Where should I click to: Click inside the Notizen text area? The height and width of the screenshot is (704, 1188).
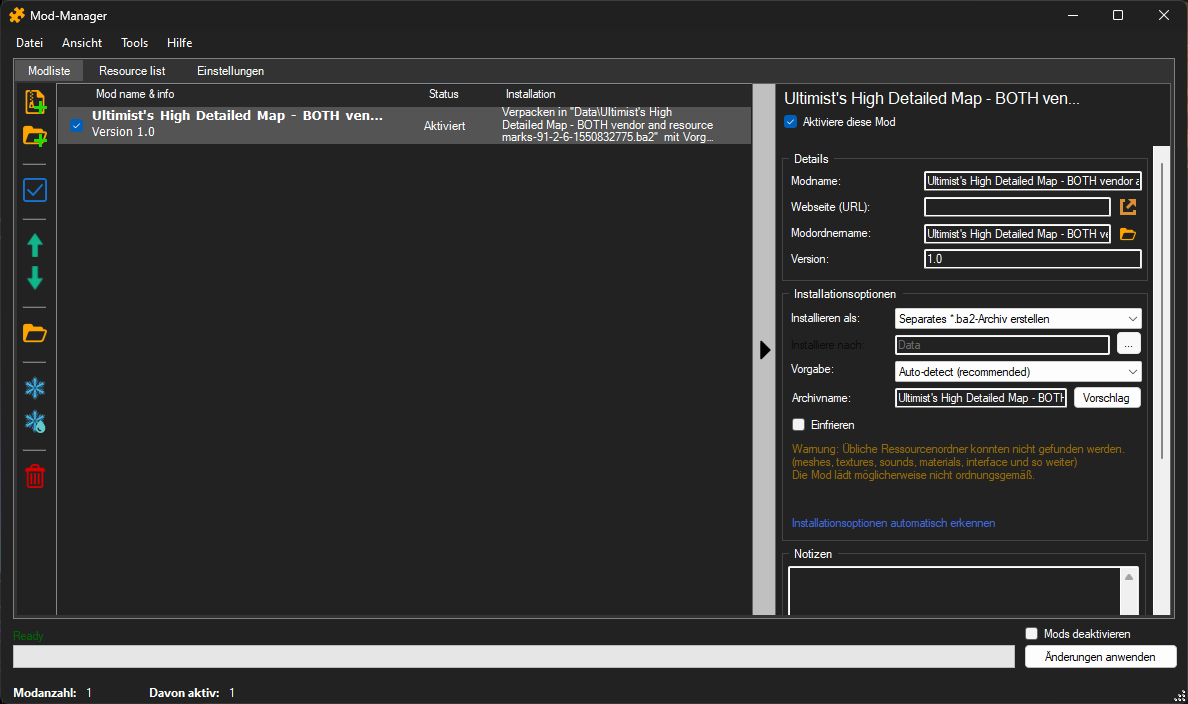[955, 591]
